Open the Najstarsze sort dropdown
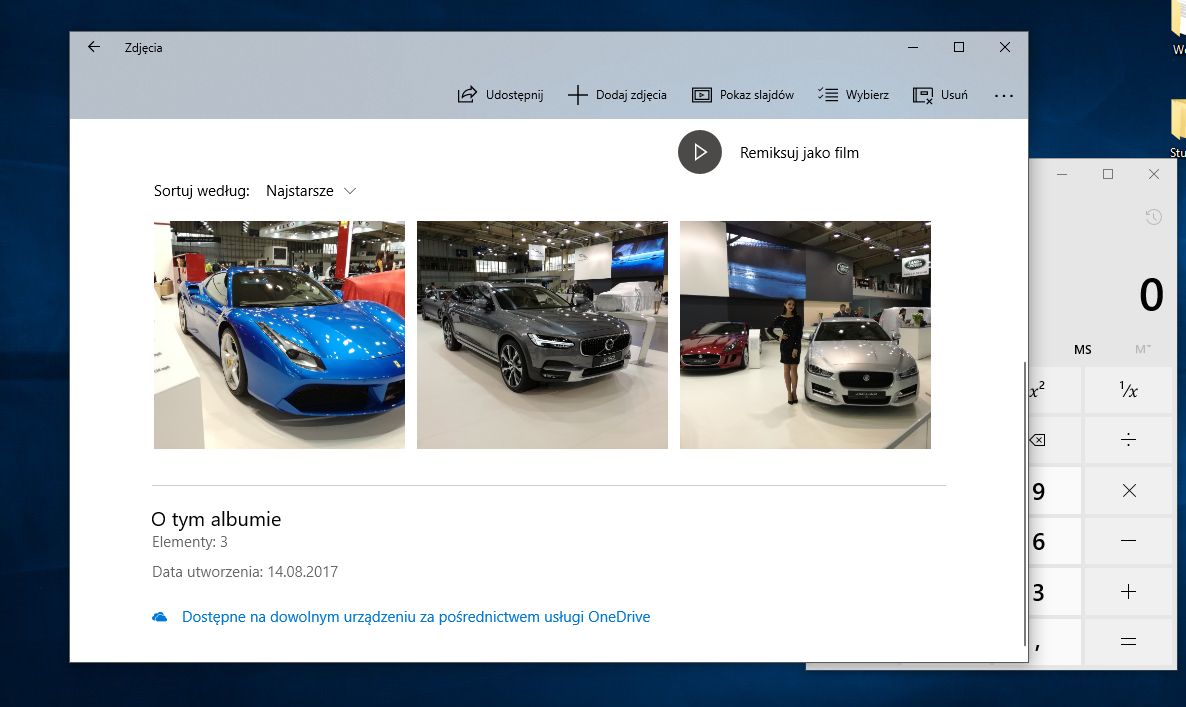The image size is (1186, 707). (x=311, y=191)
